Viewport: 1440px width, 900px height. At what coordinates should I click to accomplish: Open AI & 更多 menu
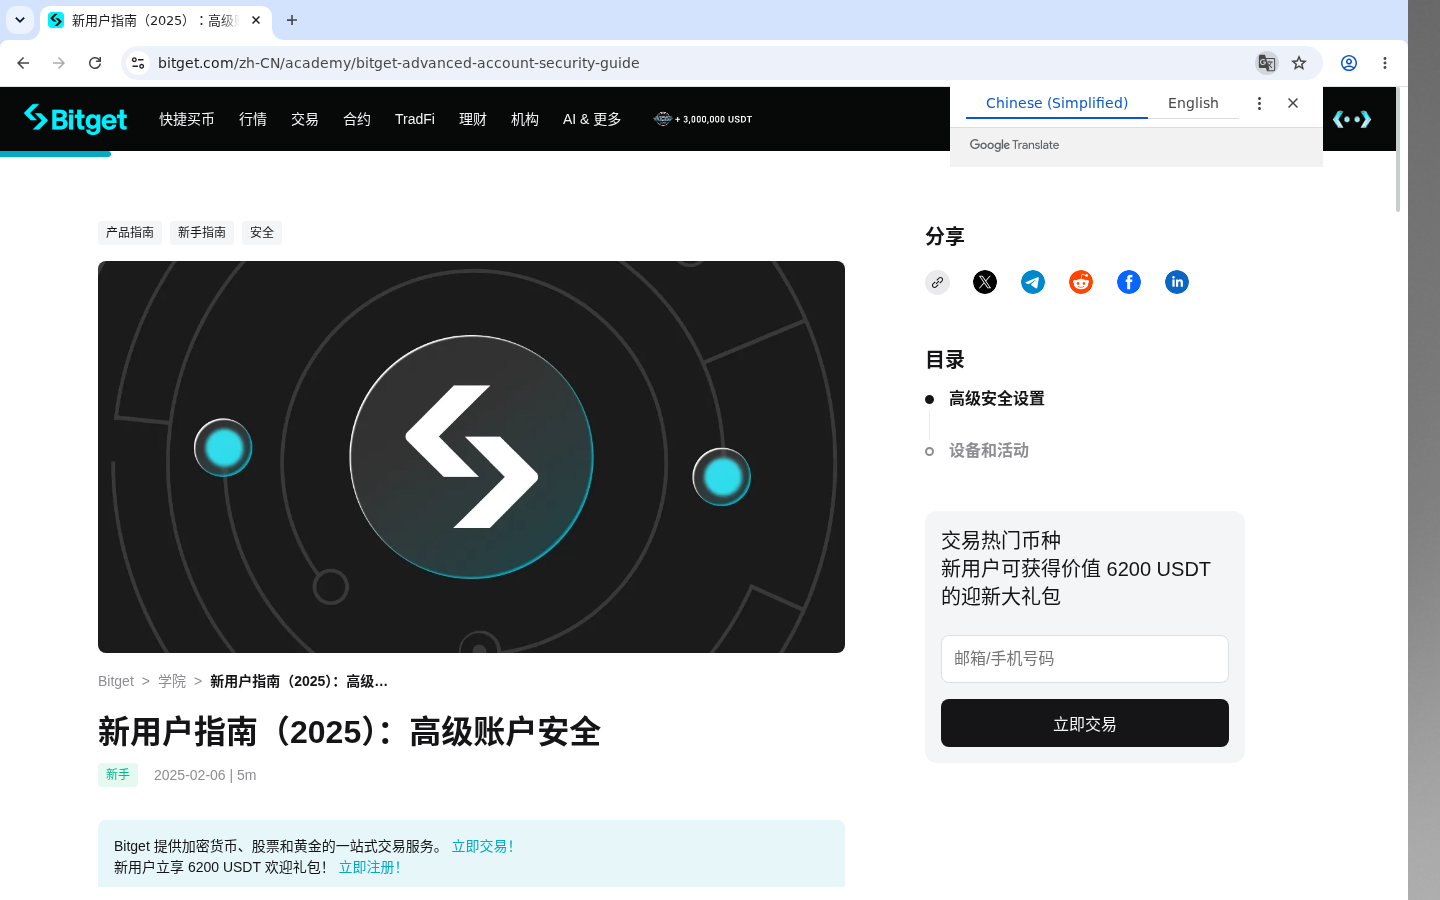(592, 119)
